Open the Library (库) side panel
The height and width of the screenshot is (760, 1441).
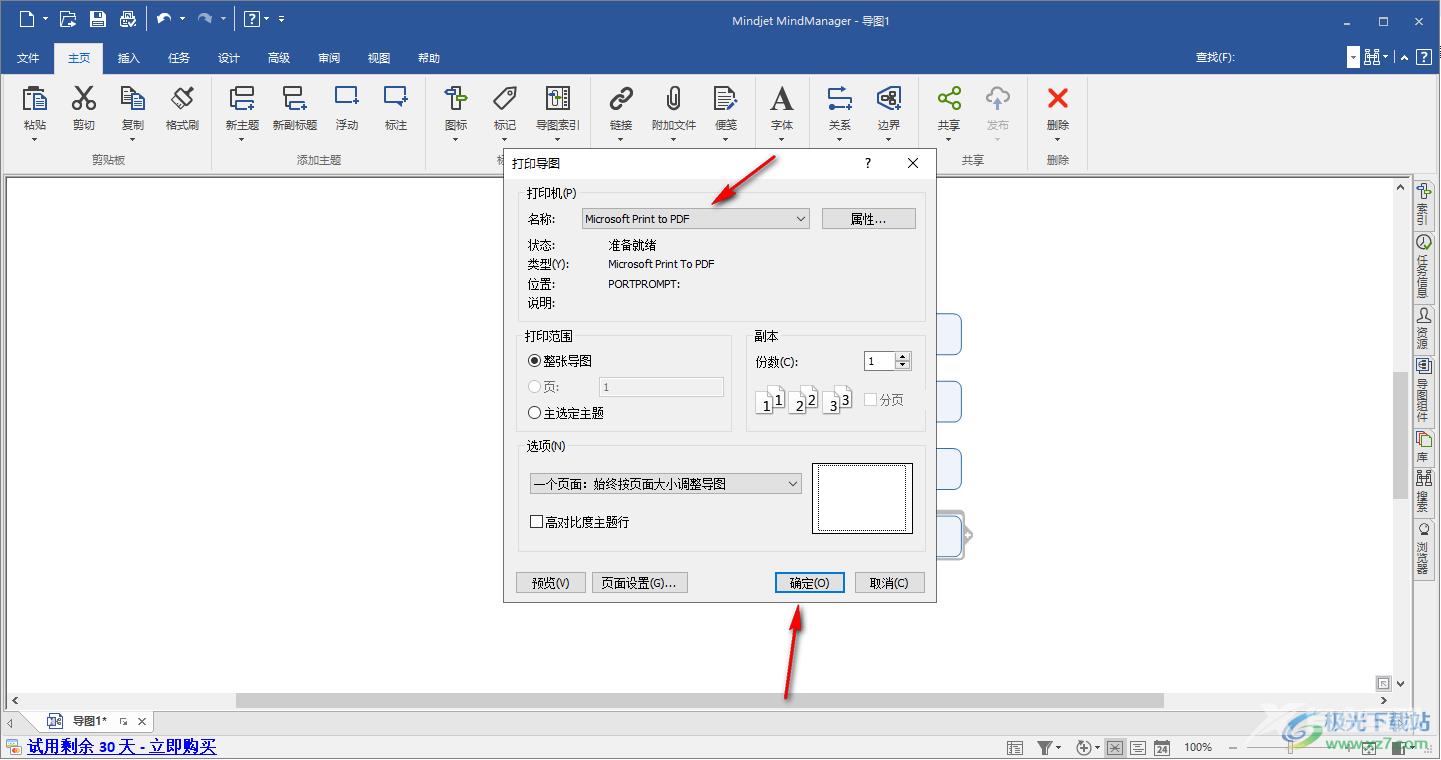click(x=1423, y=446)
